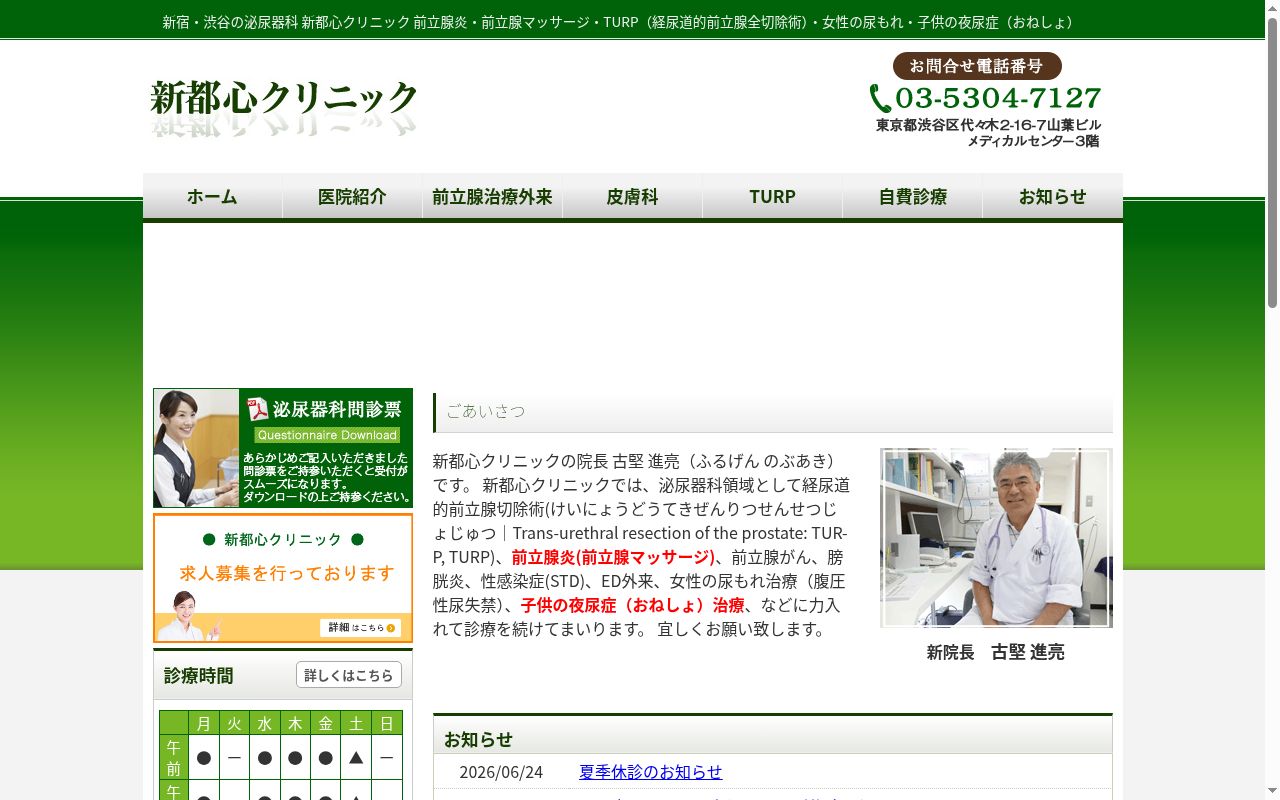
Task: Click the doctor photo of 古堅 進亮
Action: coord(996,538)
